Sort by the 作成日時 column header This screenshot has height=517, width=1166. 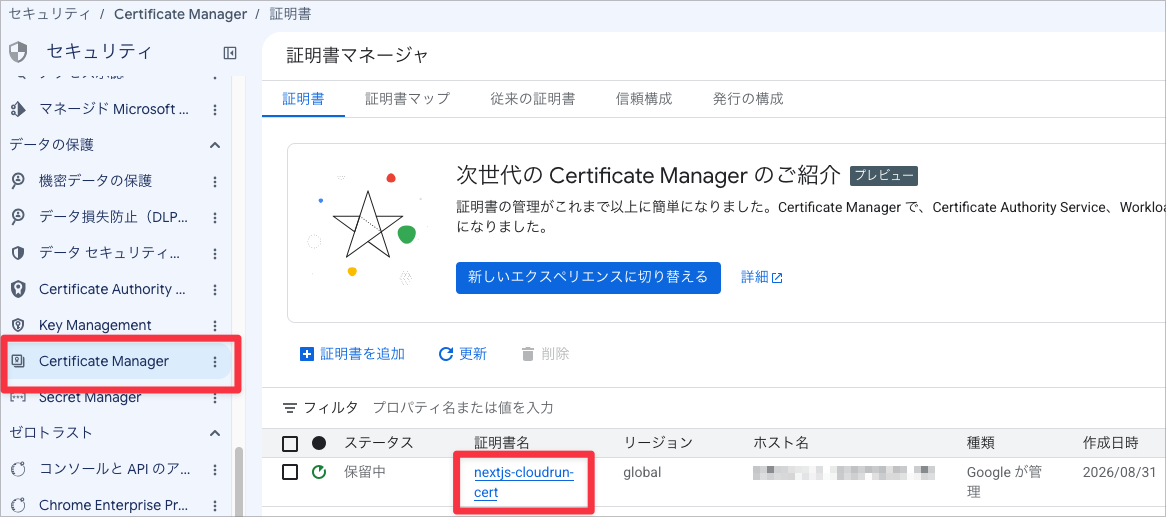[x=1110, y=443]
